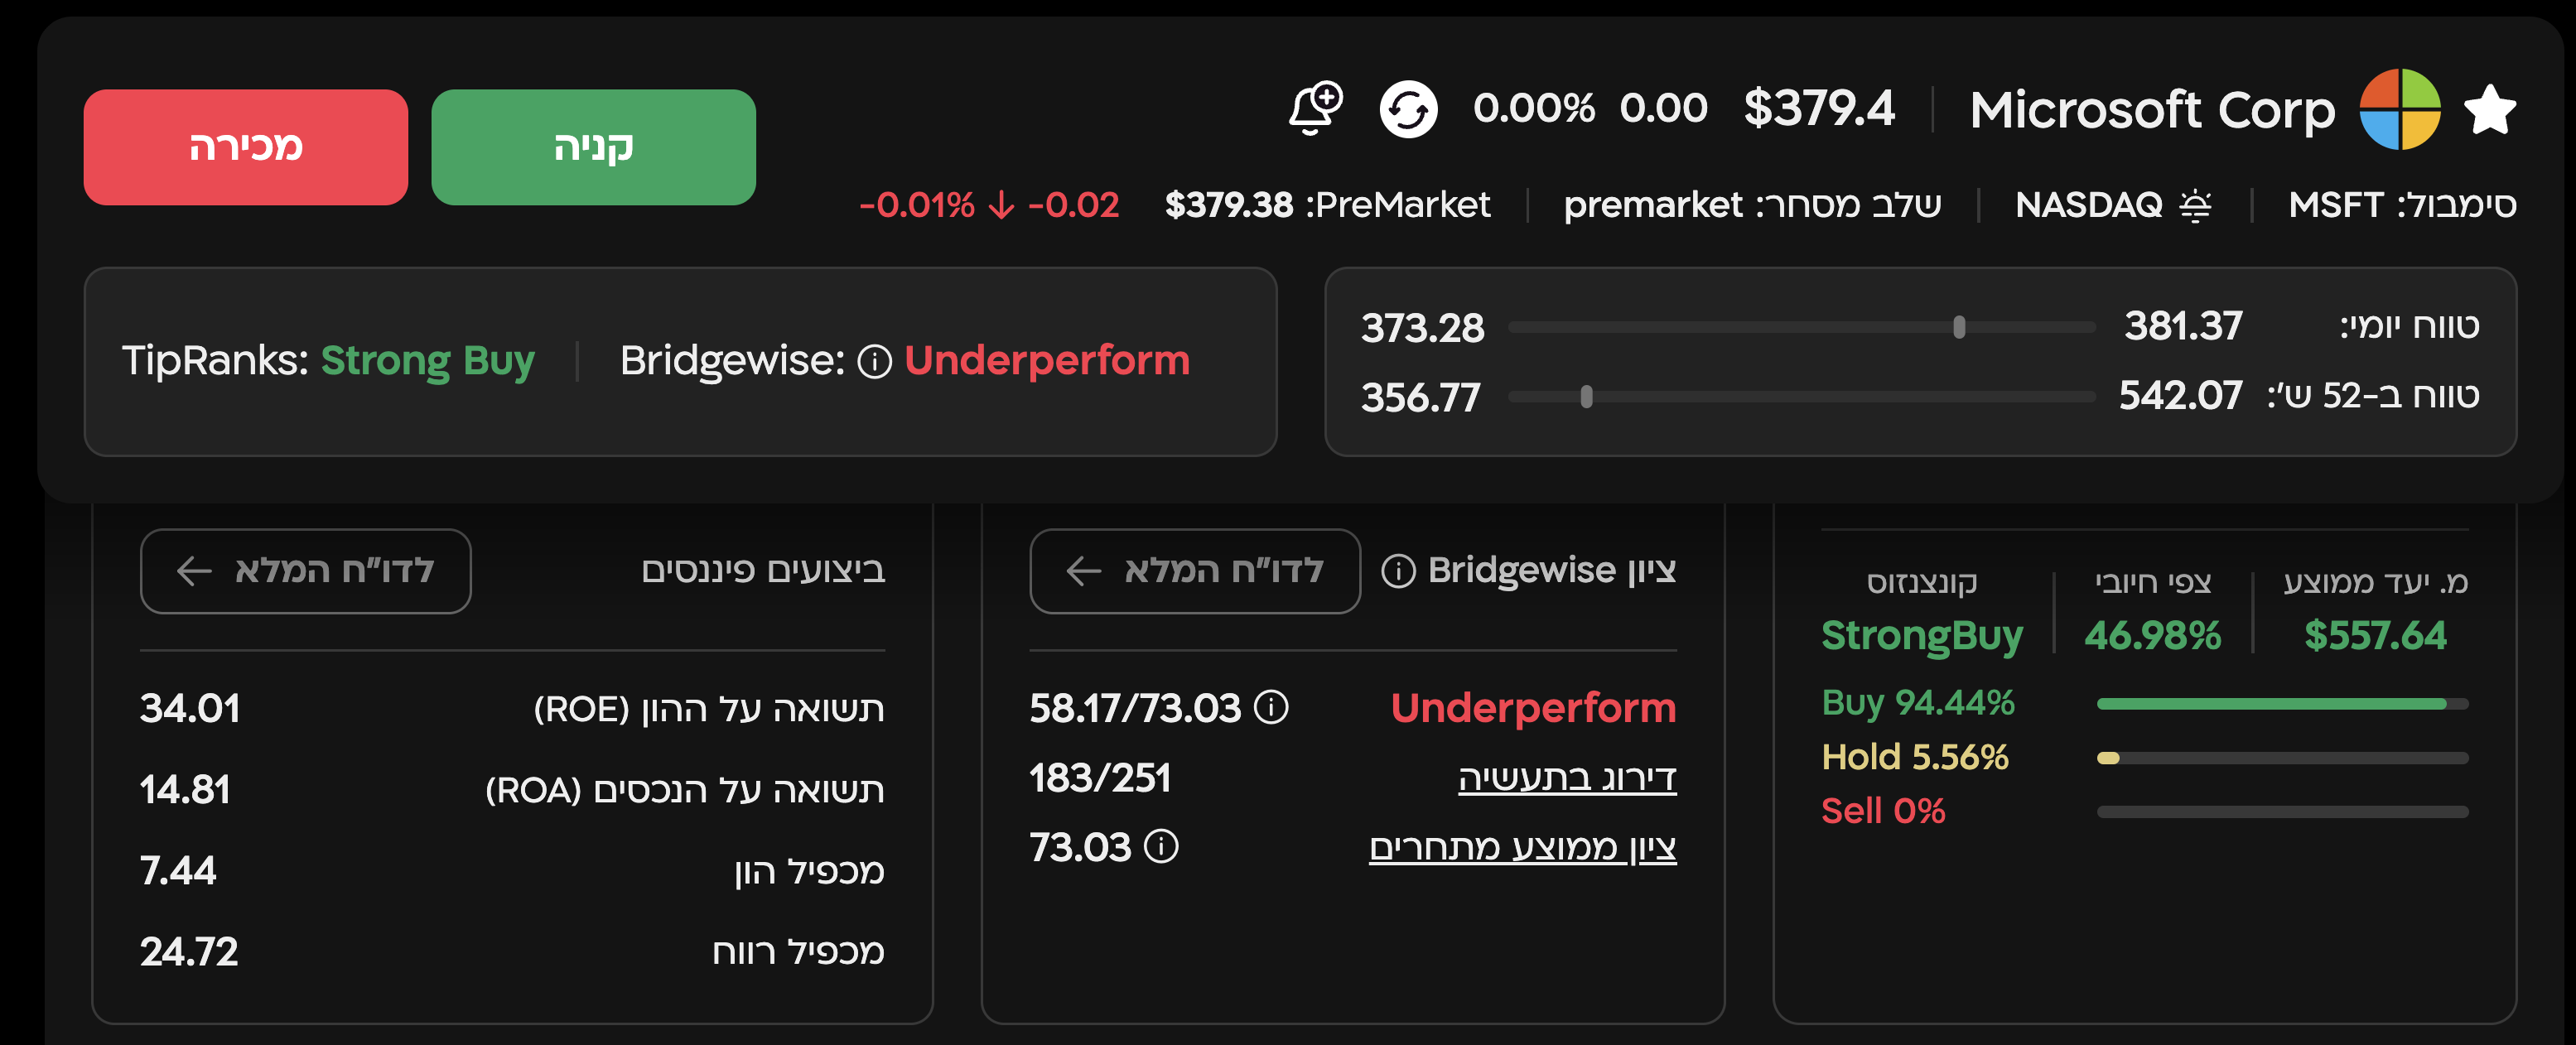
Task: Add a price alert with bell icon
Action: [x=1315, y=108]
